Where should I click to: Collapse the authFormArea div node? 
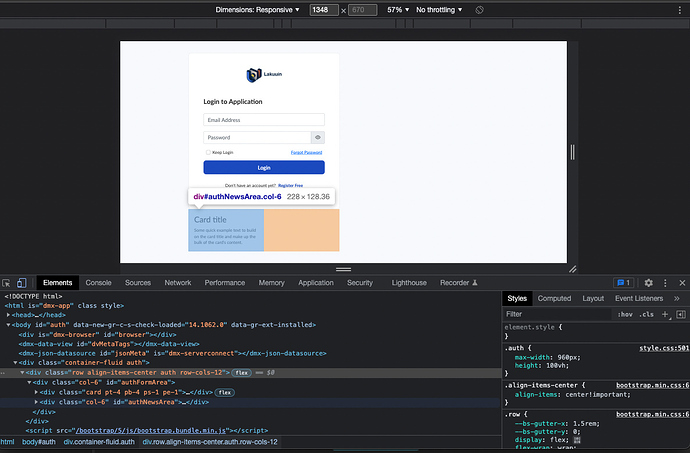(29, 383)
